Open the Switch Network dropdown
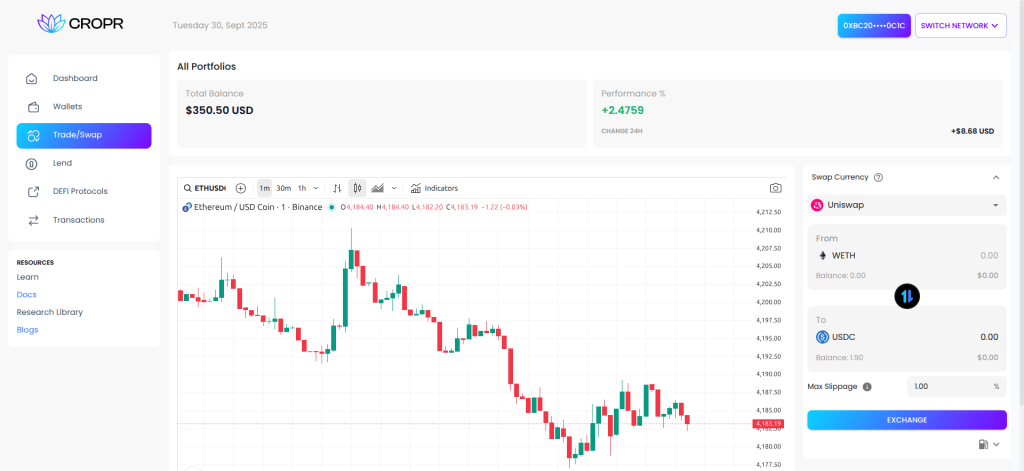 [960, 25]
